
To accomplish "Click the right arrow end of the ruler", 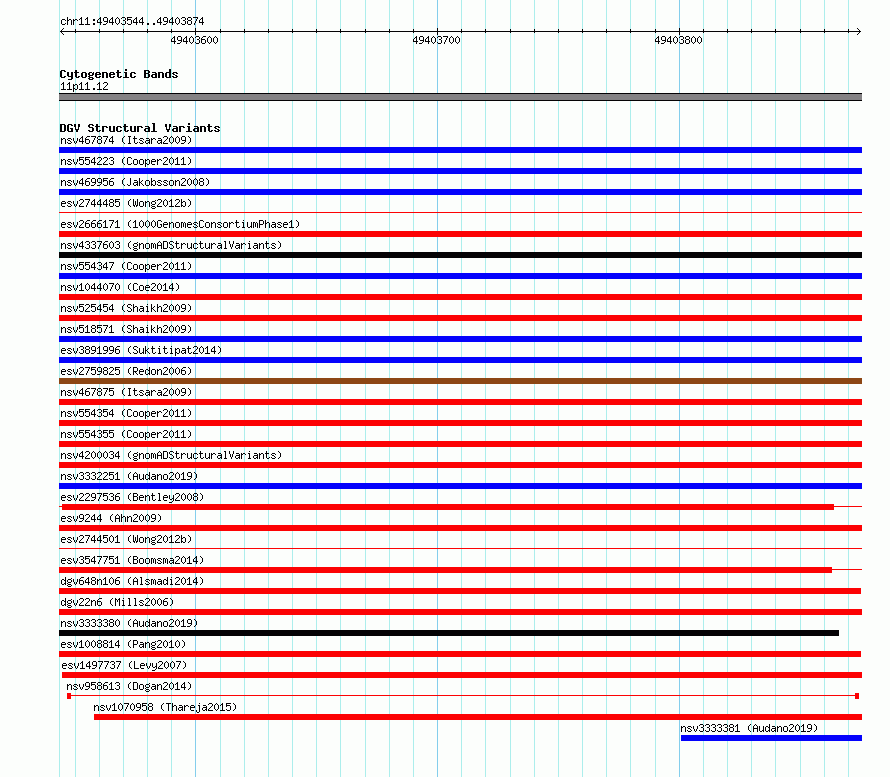I will [x=859, y=31].
